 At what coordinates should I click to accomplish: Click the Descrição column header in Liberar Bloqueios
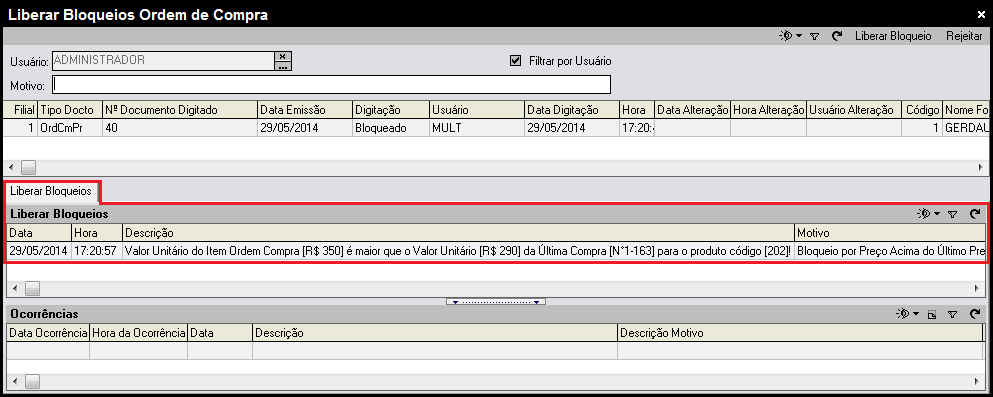pos(459,233)
